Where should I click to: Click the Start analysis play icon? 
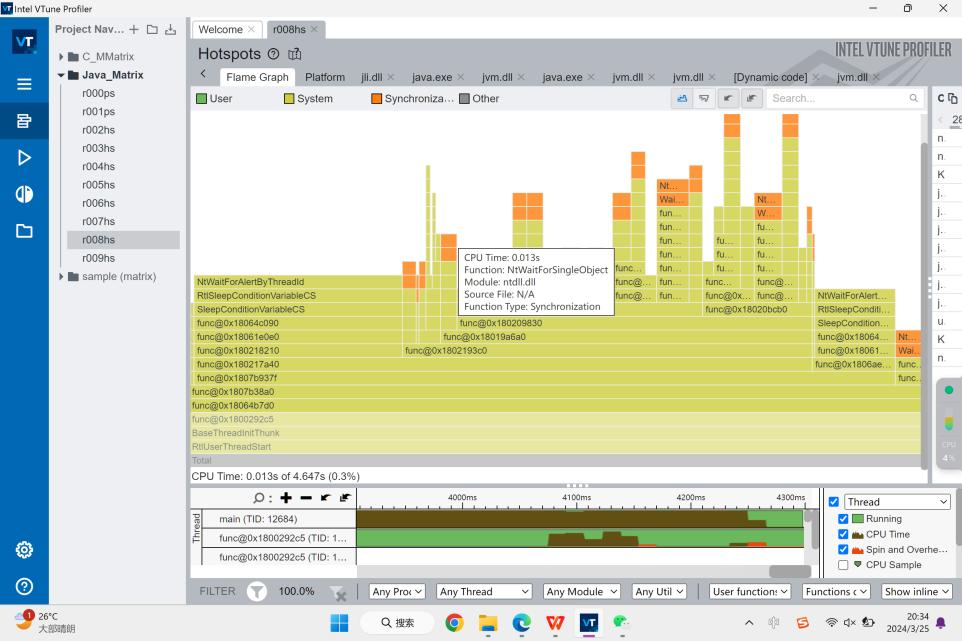click(24, 158)
